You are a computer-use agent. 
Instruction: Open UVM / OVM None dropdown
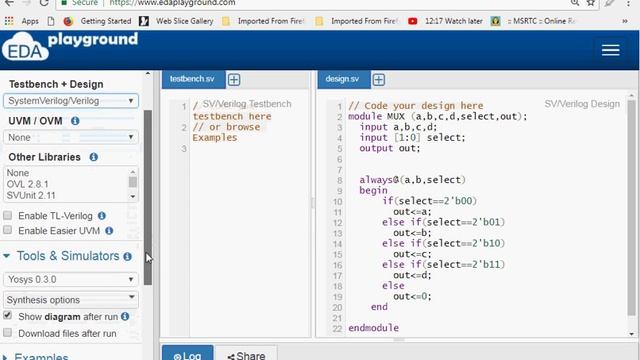[71, 137]
